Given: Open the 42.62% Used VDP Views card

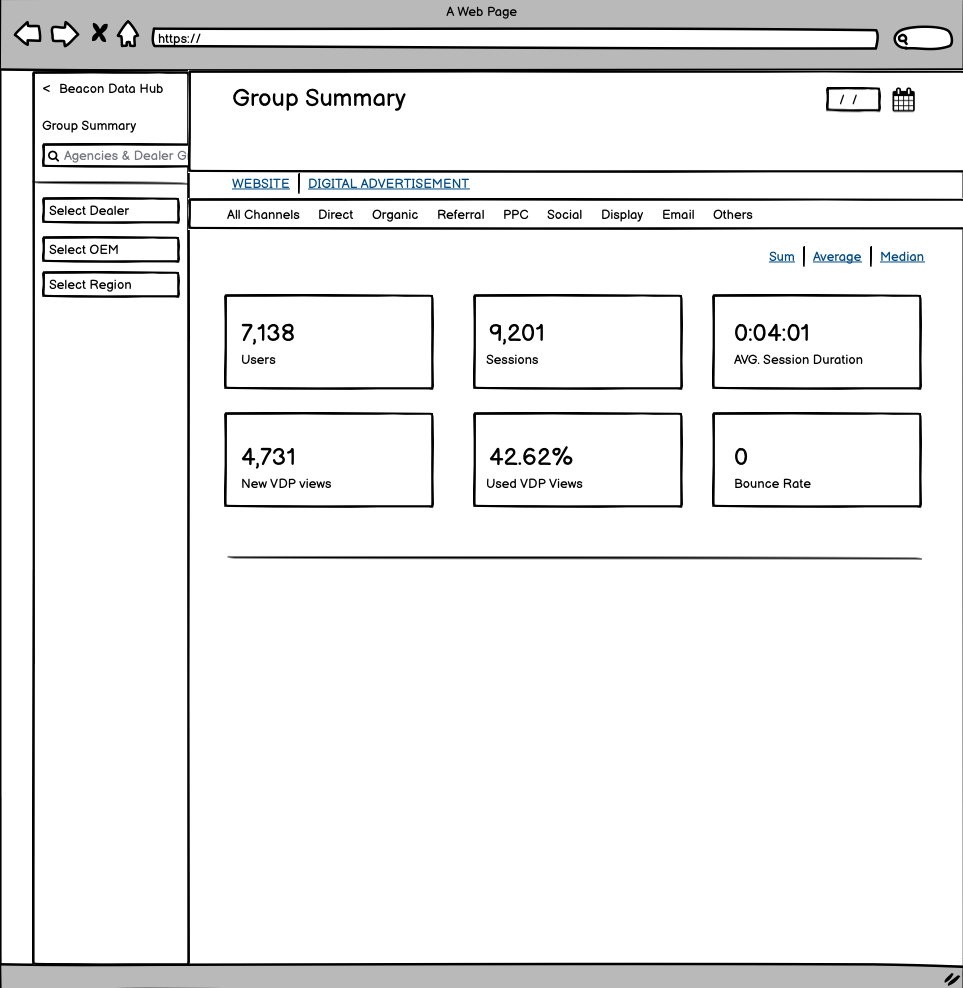Looking at the screenshot, I should [x=577, y=460].
